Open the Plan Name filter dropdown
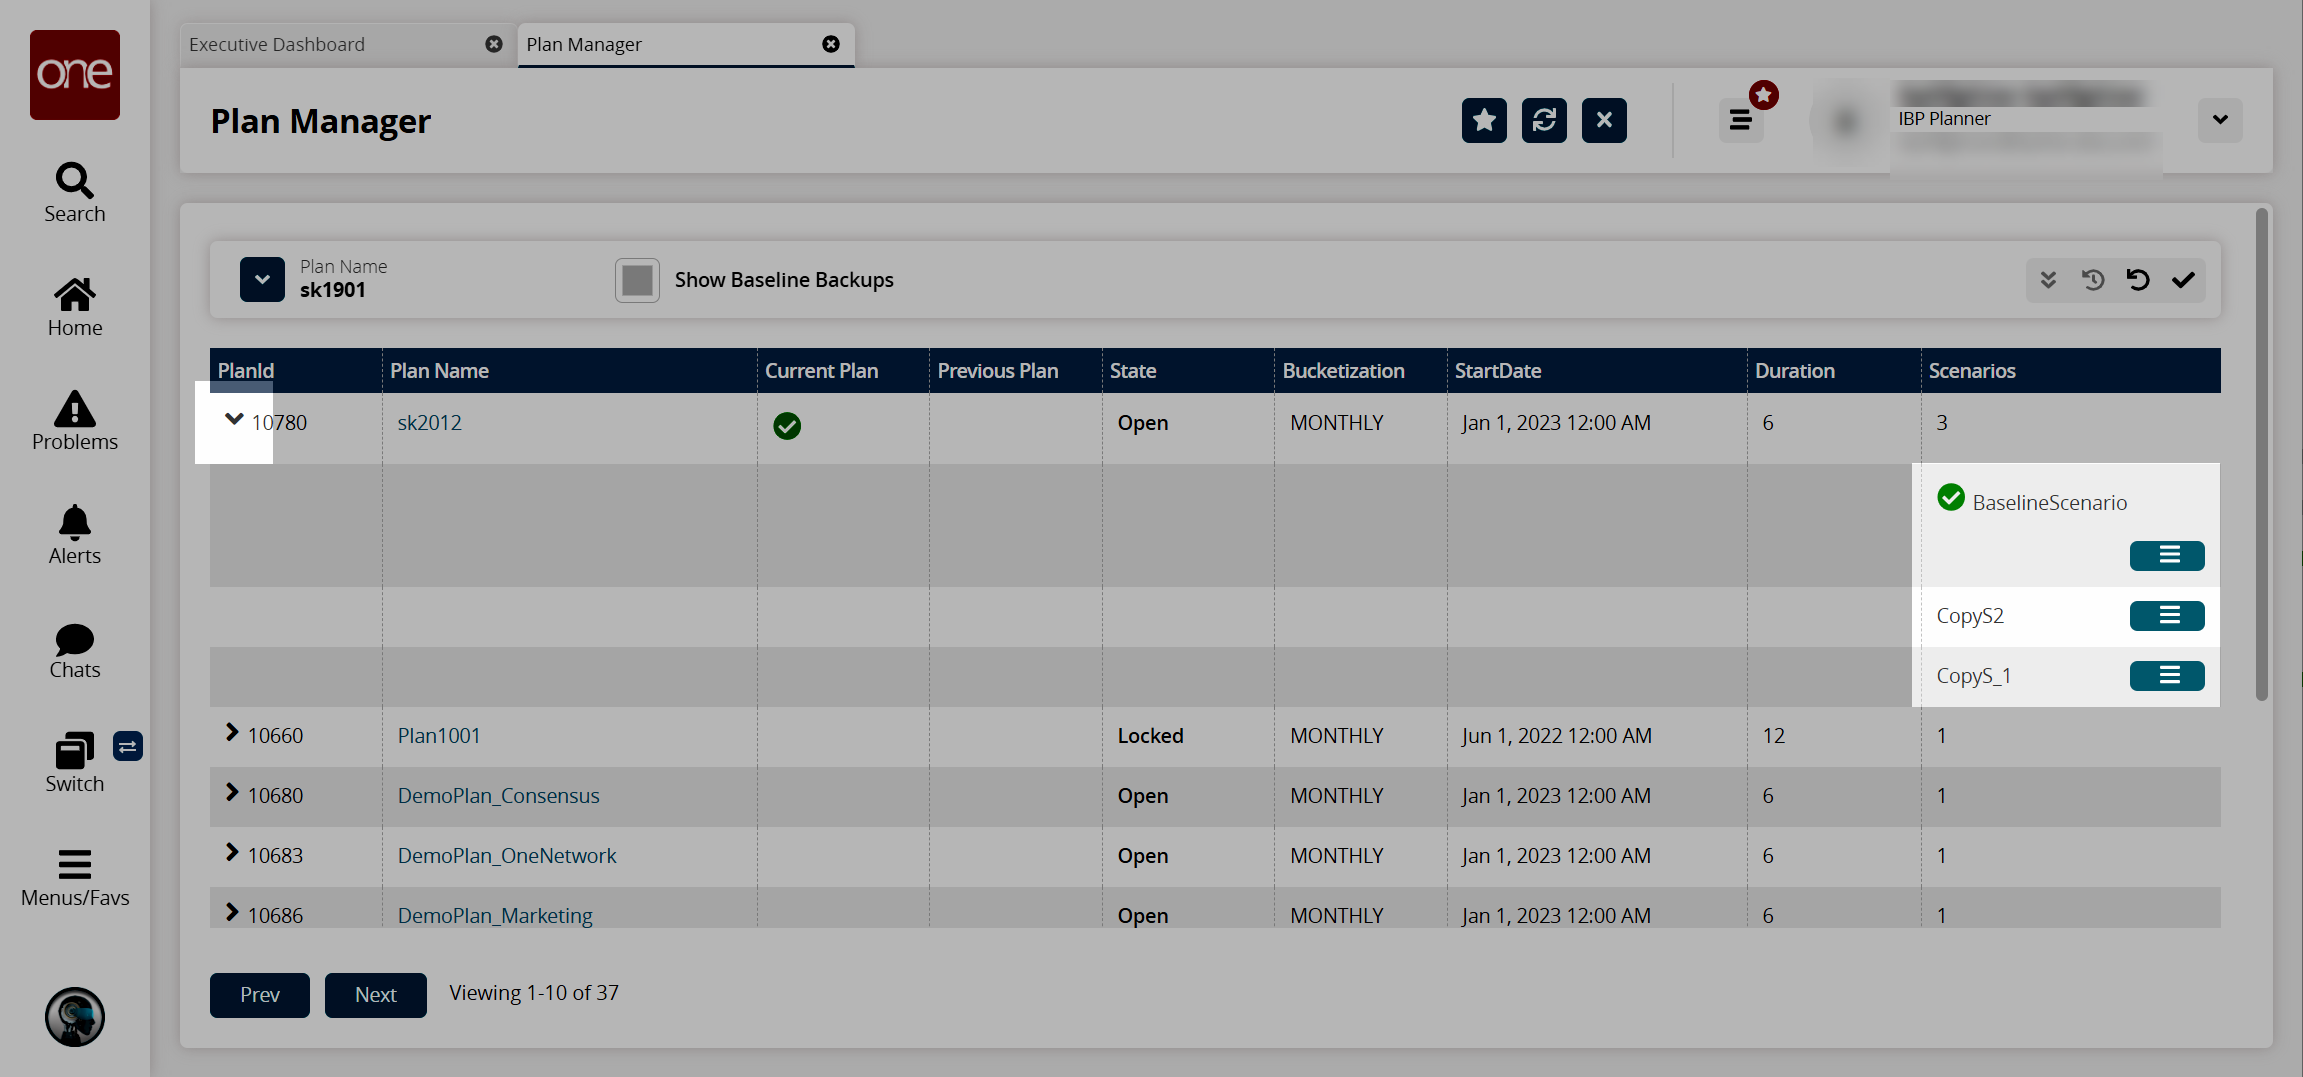 [262, 280]
